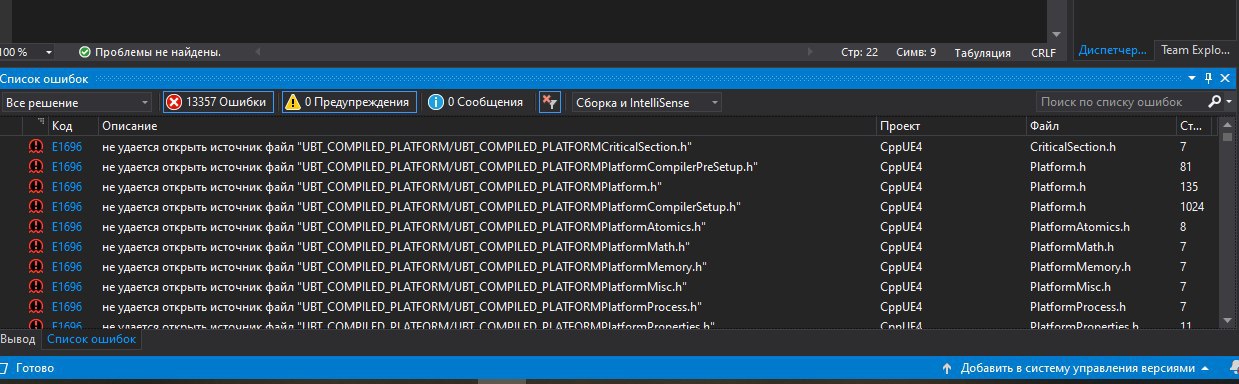Click error icon in line 135 Platform.h row
Viewport: 1239px width, 384px height.
pos(36,187)
